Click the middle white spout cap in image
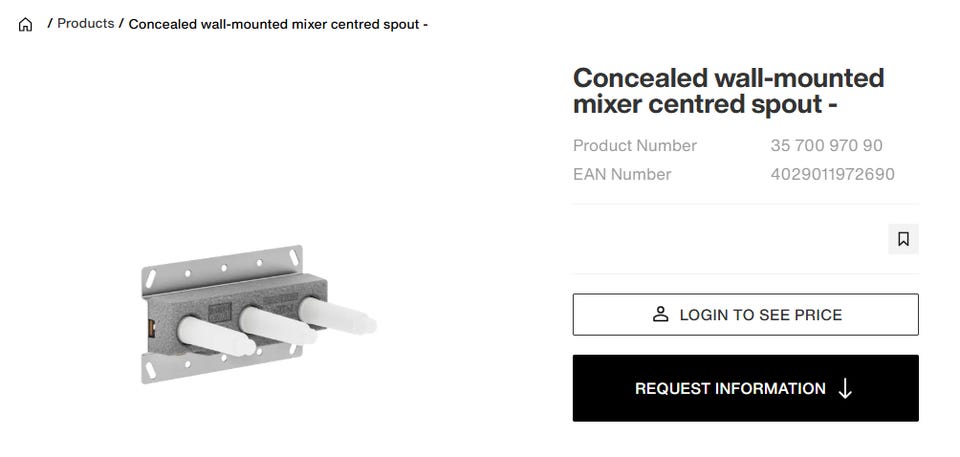The height and width of the screenshot is (457, 960). click(279, 326)
